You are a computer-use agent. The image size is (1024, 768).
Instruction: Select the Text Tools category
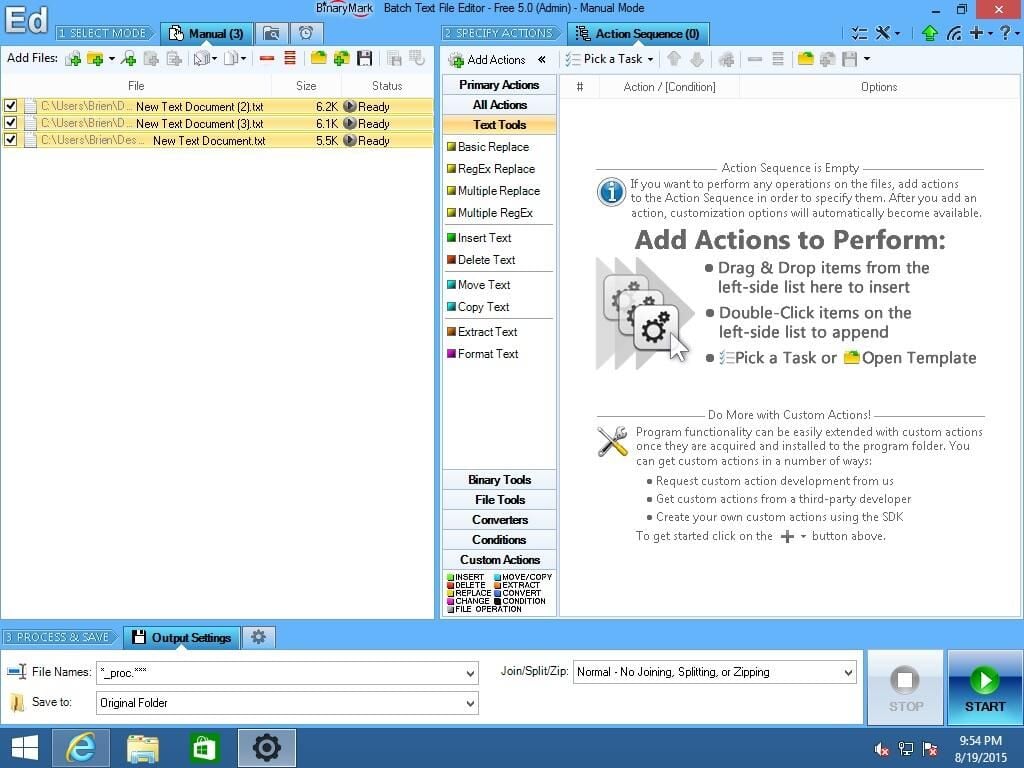[x=500, y=124]
